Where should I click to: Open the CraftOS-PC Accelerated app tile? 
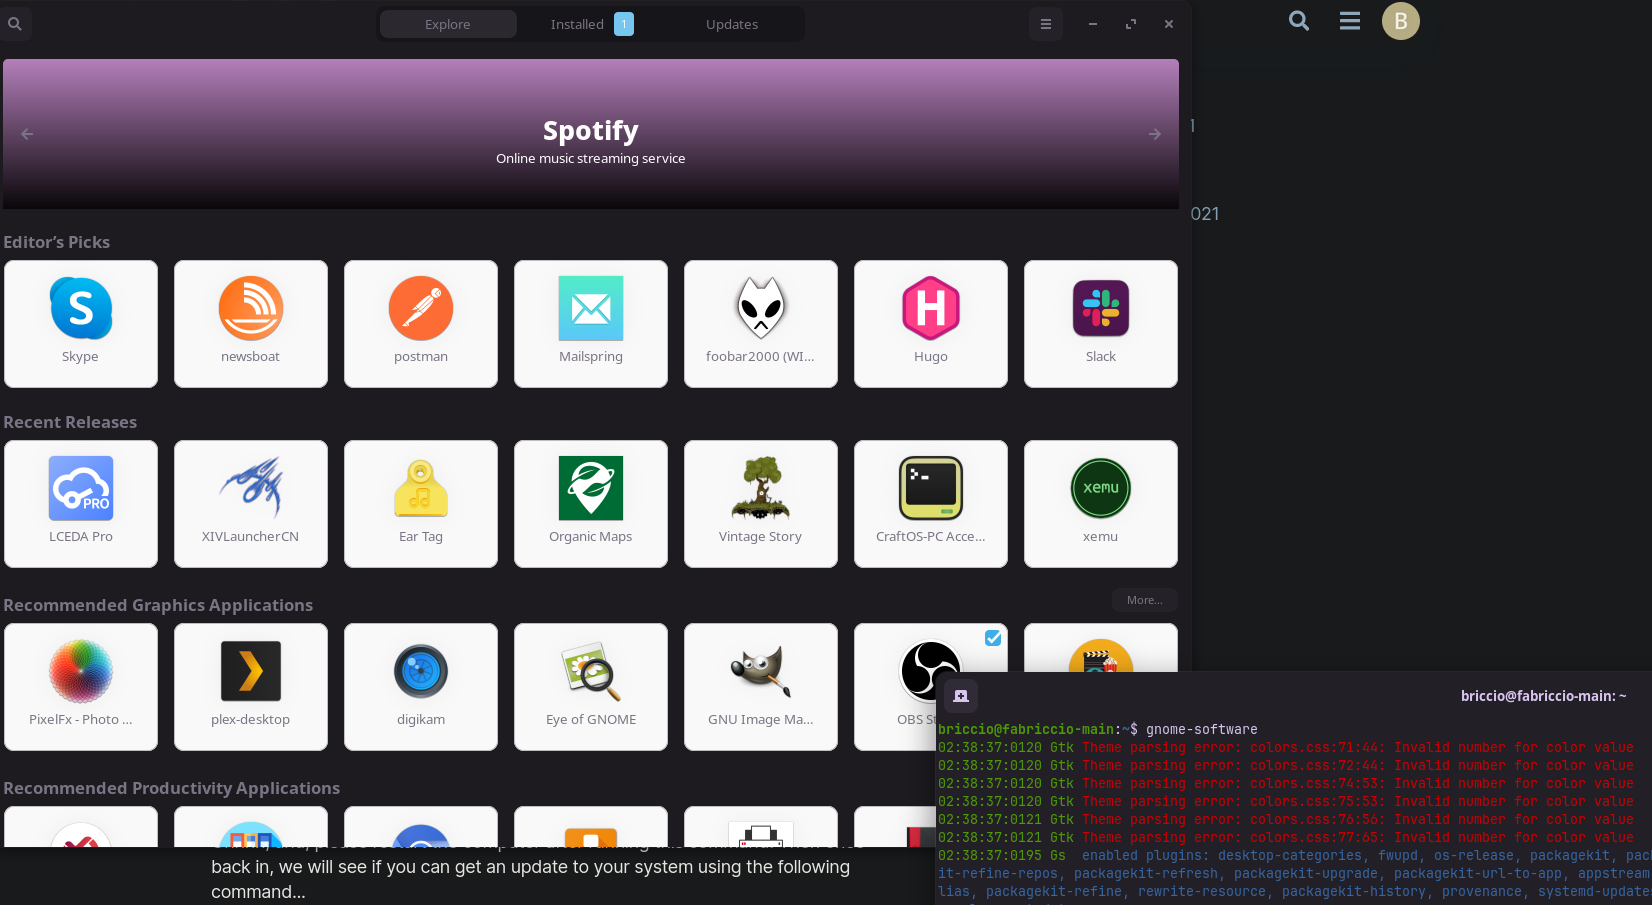[x=931, y=504]
